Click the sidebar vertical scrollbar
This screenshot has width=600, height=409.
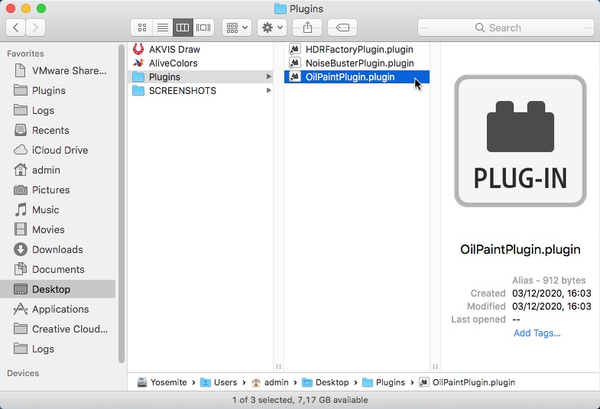121,204
